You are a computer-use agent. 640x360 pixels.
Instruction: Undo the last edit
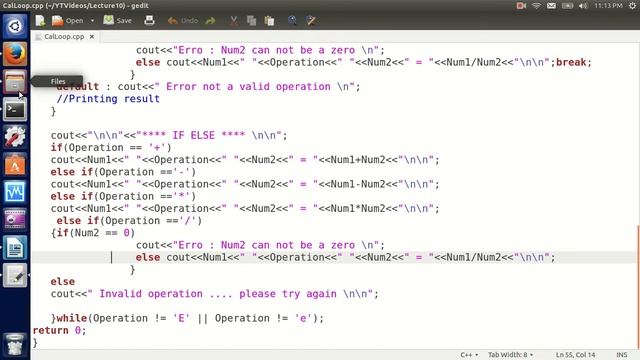click(x=183, y=20)
